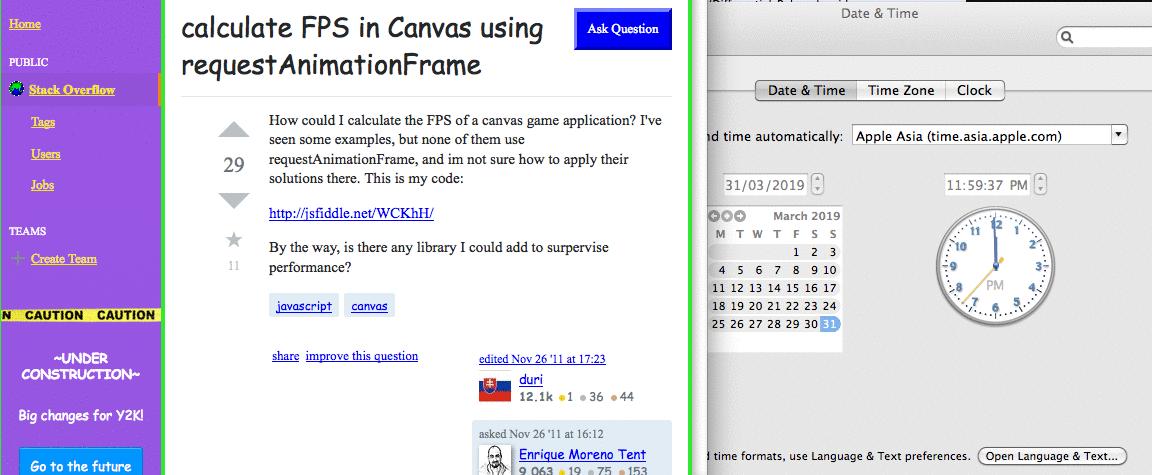Click the Open Language & Text button
The width and height of the screenshot is (1152, 475).
pyautogui.click(x=1051, y=456)
